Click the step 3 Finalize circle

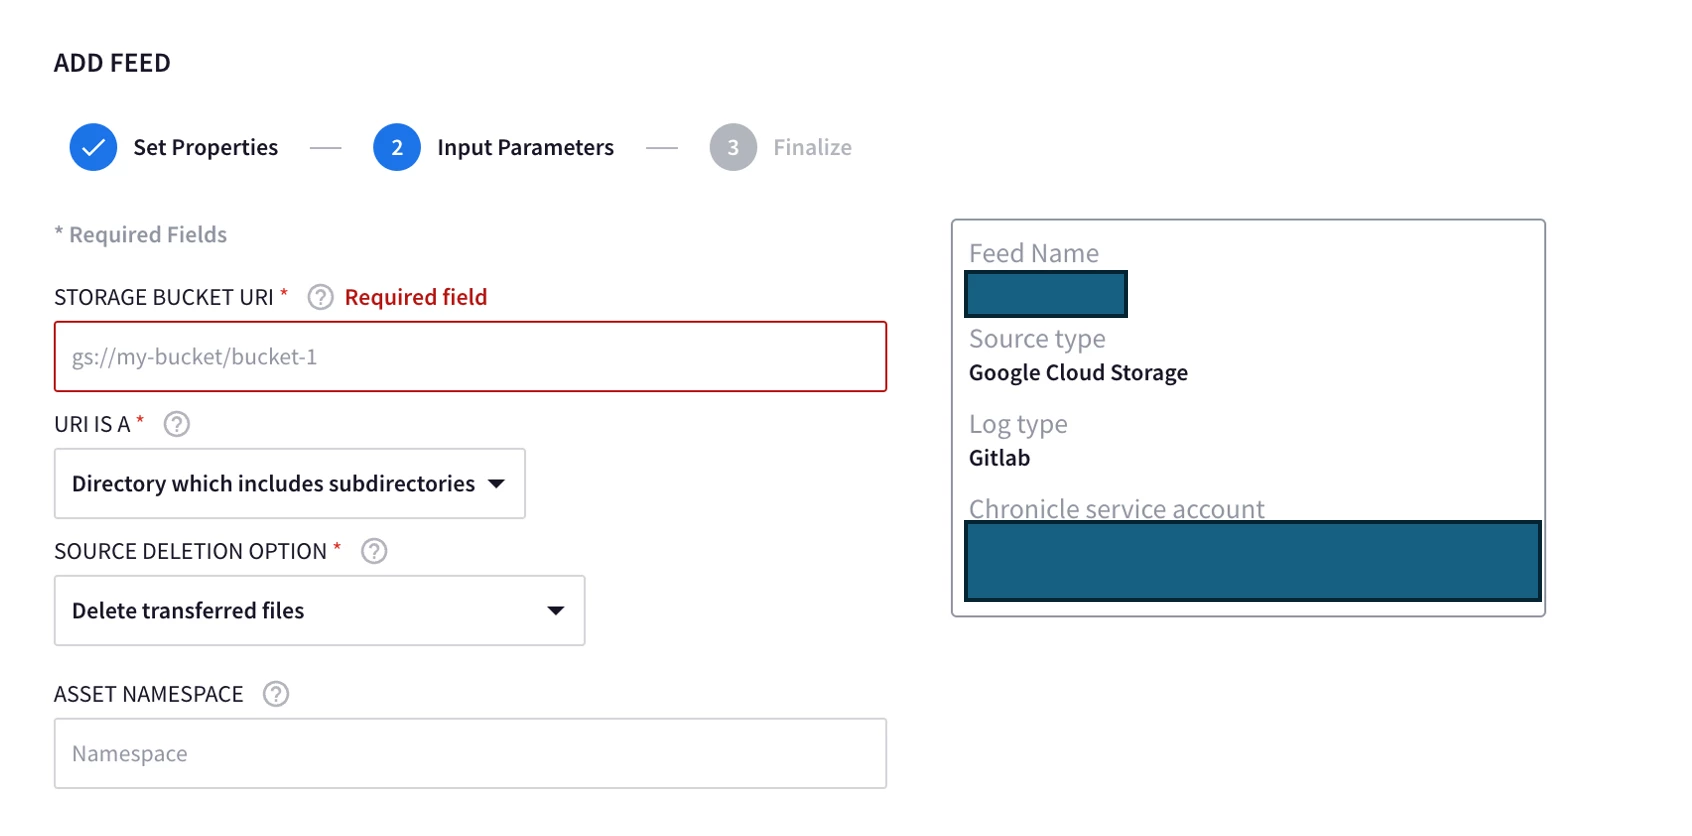[x=733, y=147]
